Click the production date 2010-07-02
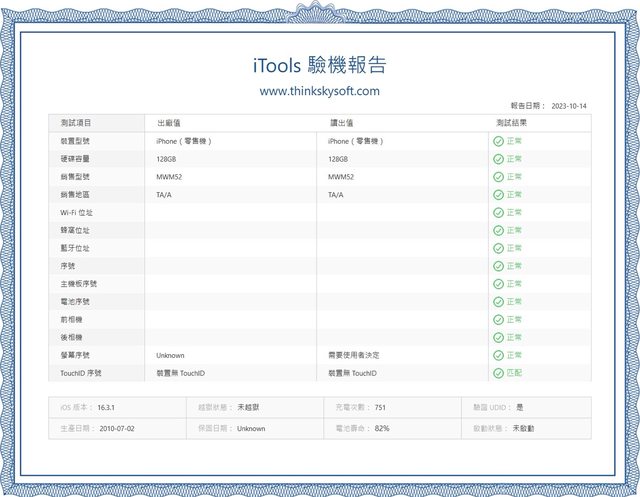 coord(117,428)
